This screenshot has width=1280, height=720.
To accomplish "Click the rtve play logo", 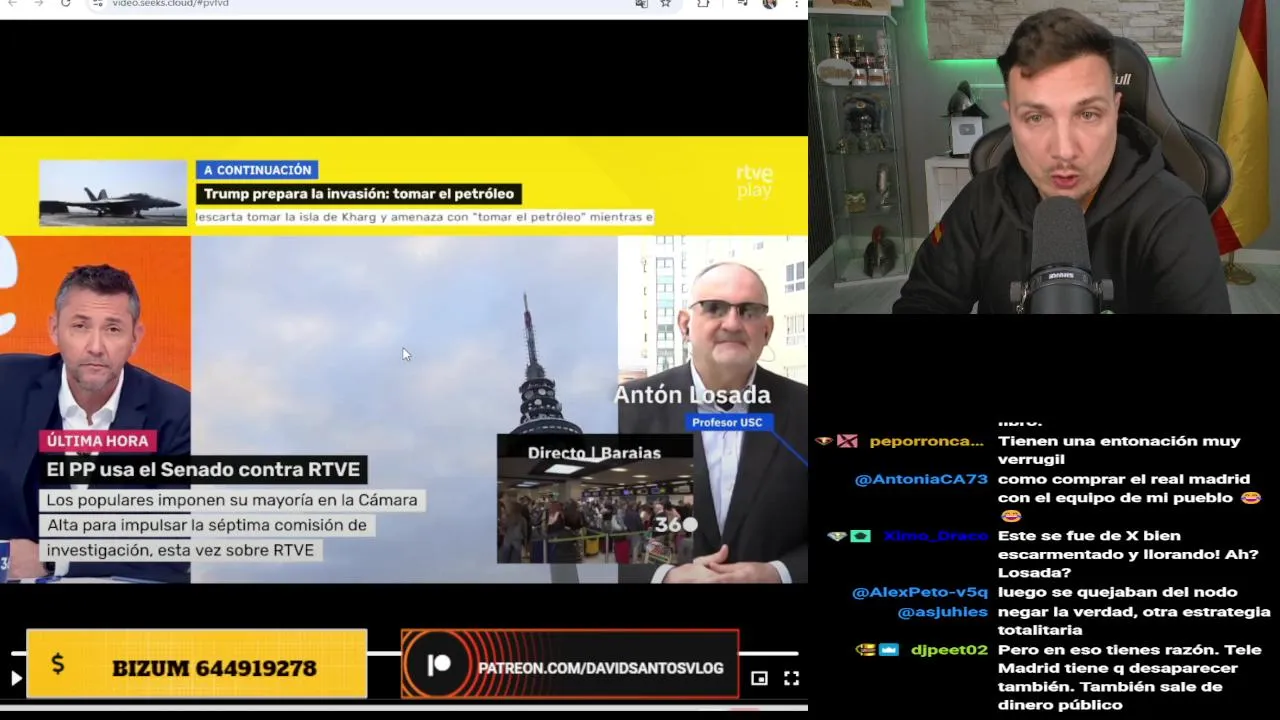I will tap(754, 182).
